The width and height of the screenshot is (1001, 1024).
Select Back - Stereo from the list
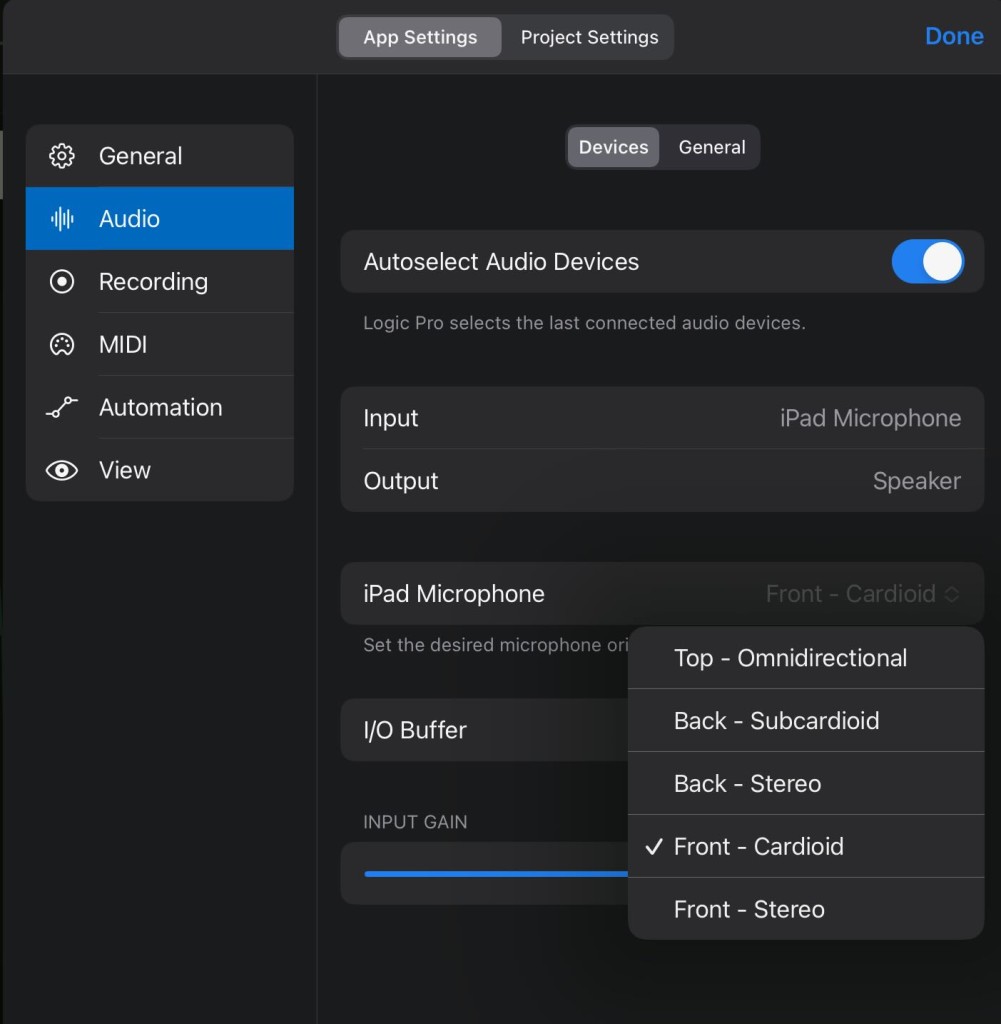click(747, 784)
